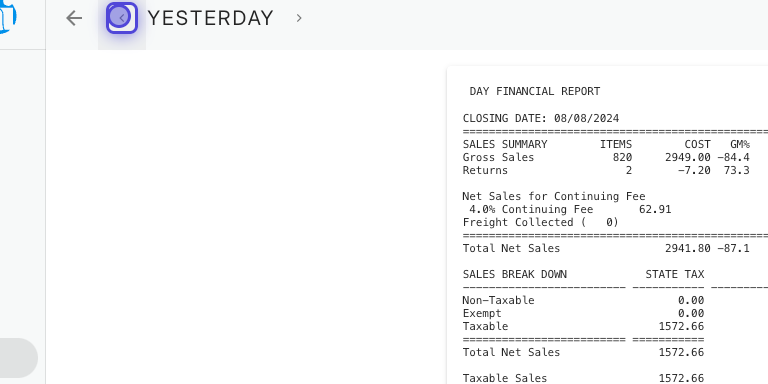
Task: Click the Gross Sales row
Action: pyautogui.click(x=606, y=157)
